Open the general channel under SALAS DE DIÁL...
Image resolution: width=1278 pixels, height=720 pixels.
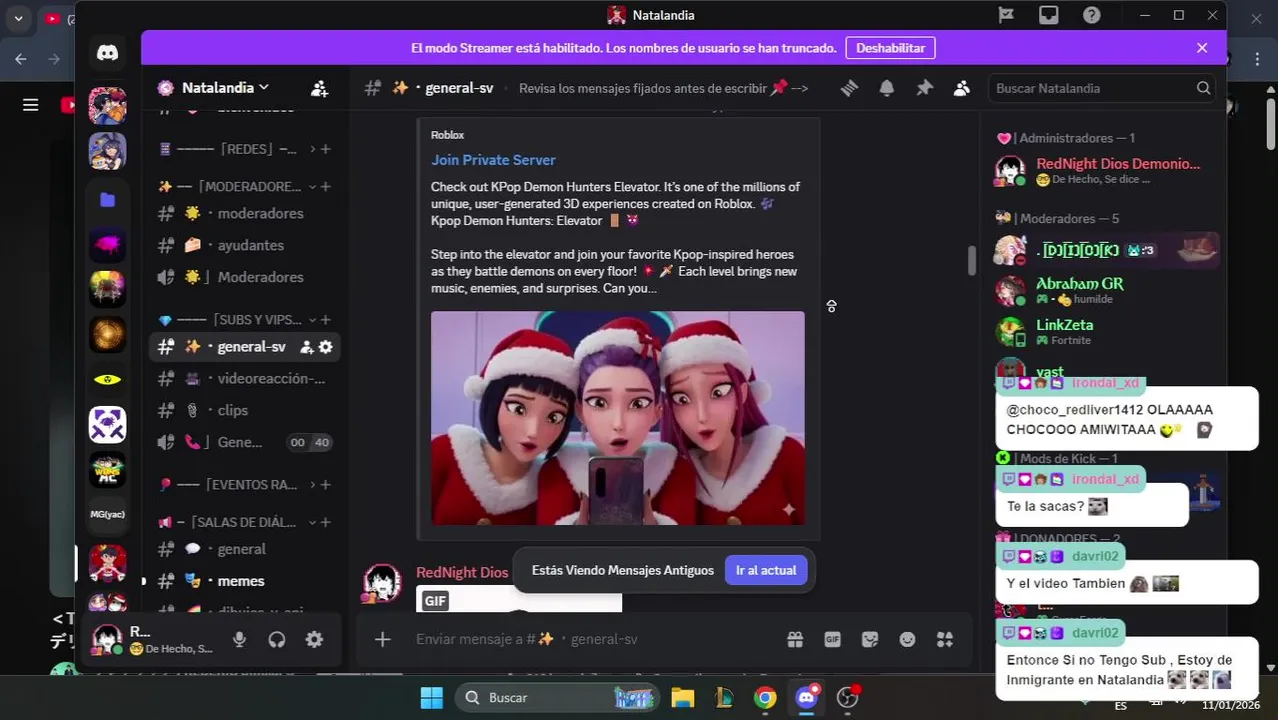pos(245,549)
